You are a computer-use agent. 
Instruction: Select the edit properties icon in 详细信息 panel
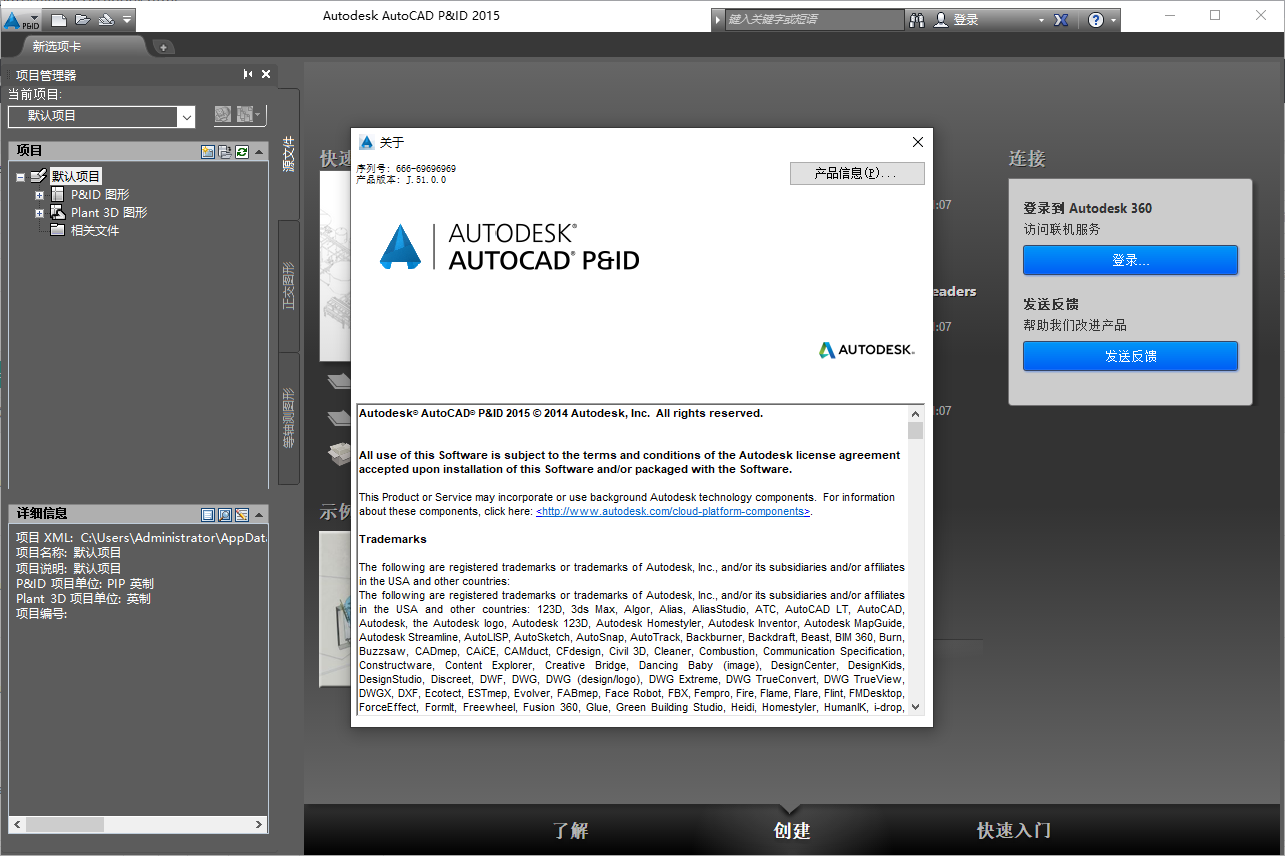click(241, 513)
